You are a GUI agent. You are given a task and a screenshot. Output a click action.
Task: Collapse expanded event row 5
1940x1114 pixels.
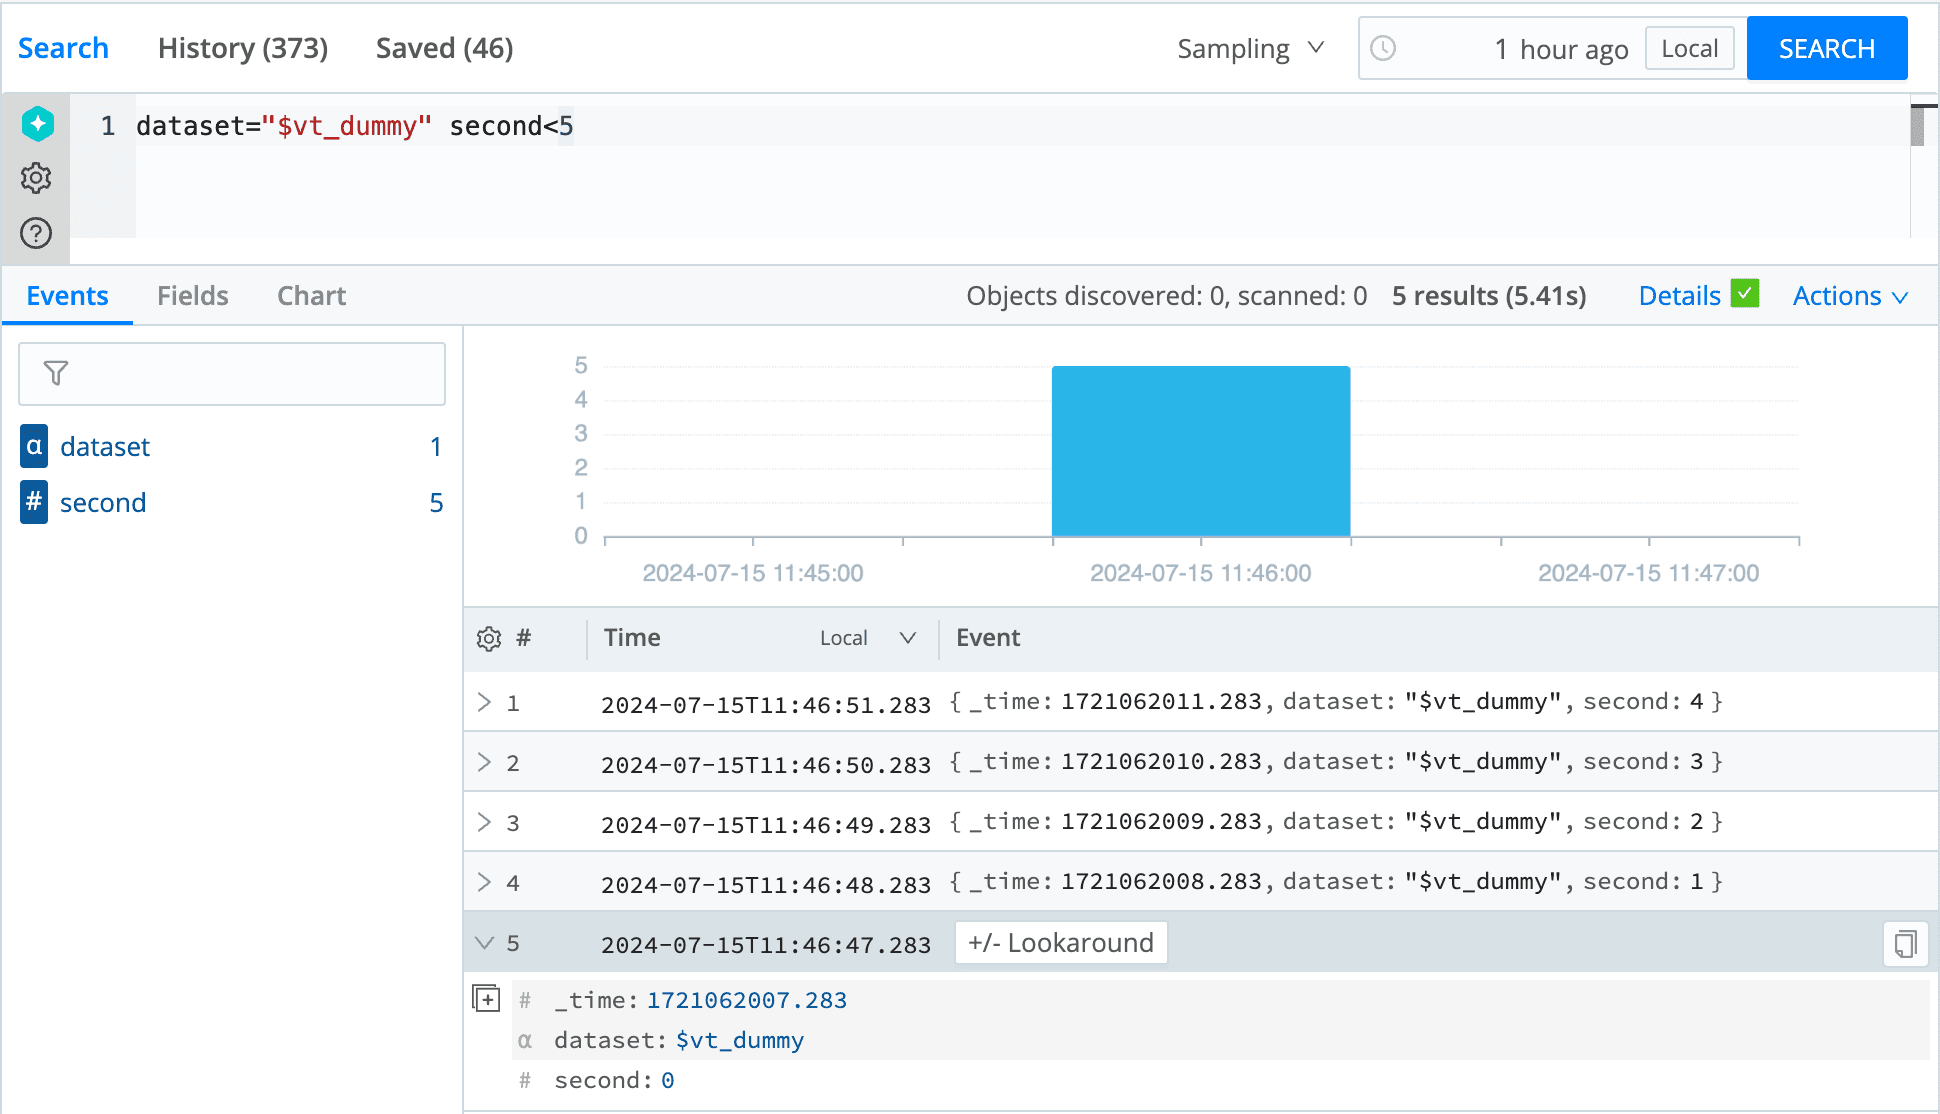[x=485, y=943]
